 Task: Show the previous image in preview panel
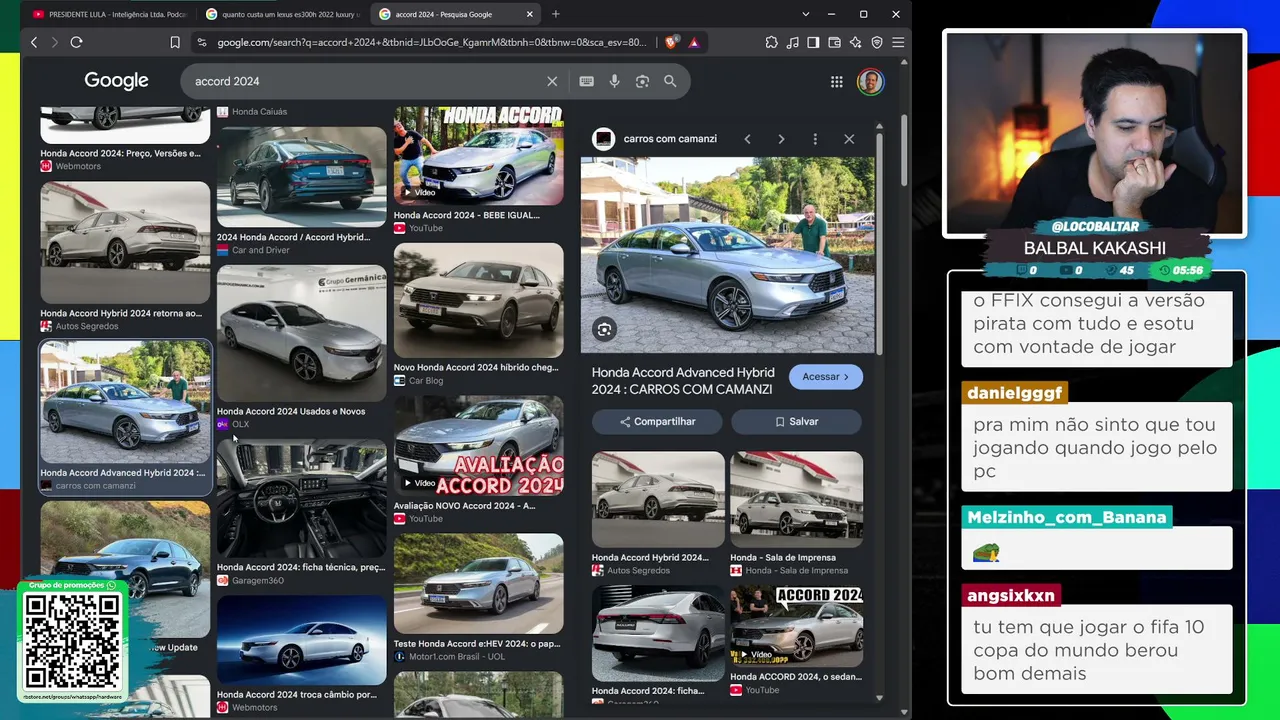tap(747, 139)
